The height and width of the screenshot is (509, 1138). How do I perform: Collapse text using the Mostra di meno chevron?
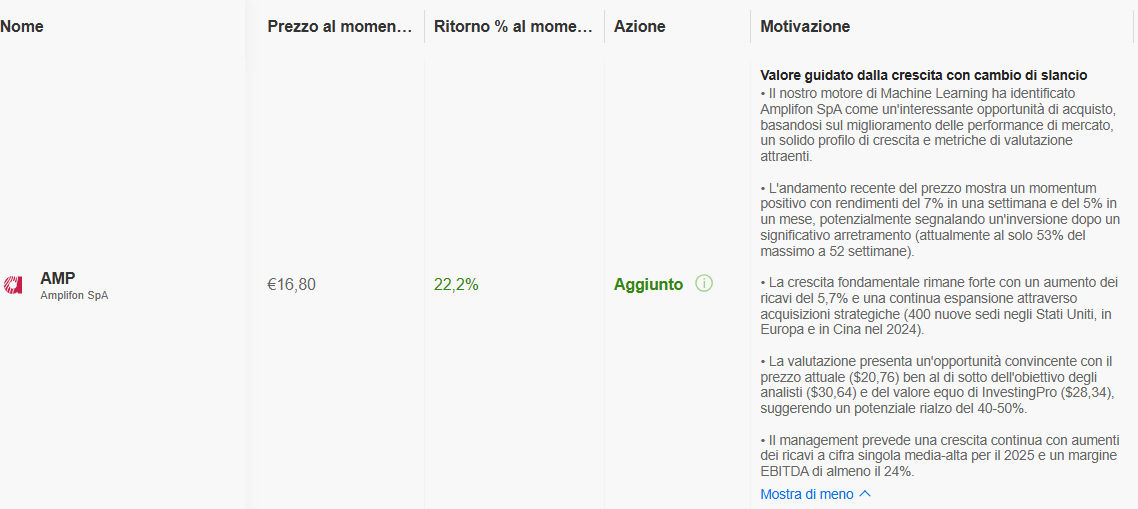[x=864, y=494]
